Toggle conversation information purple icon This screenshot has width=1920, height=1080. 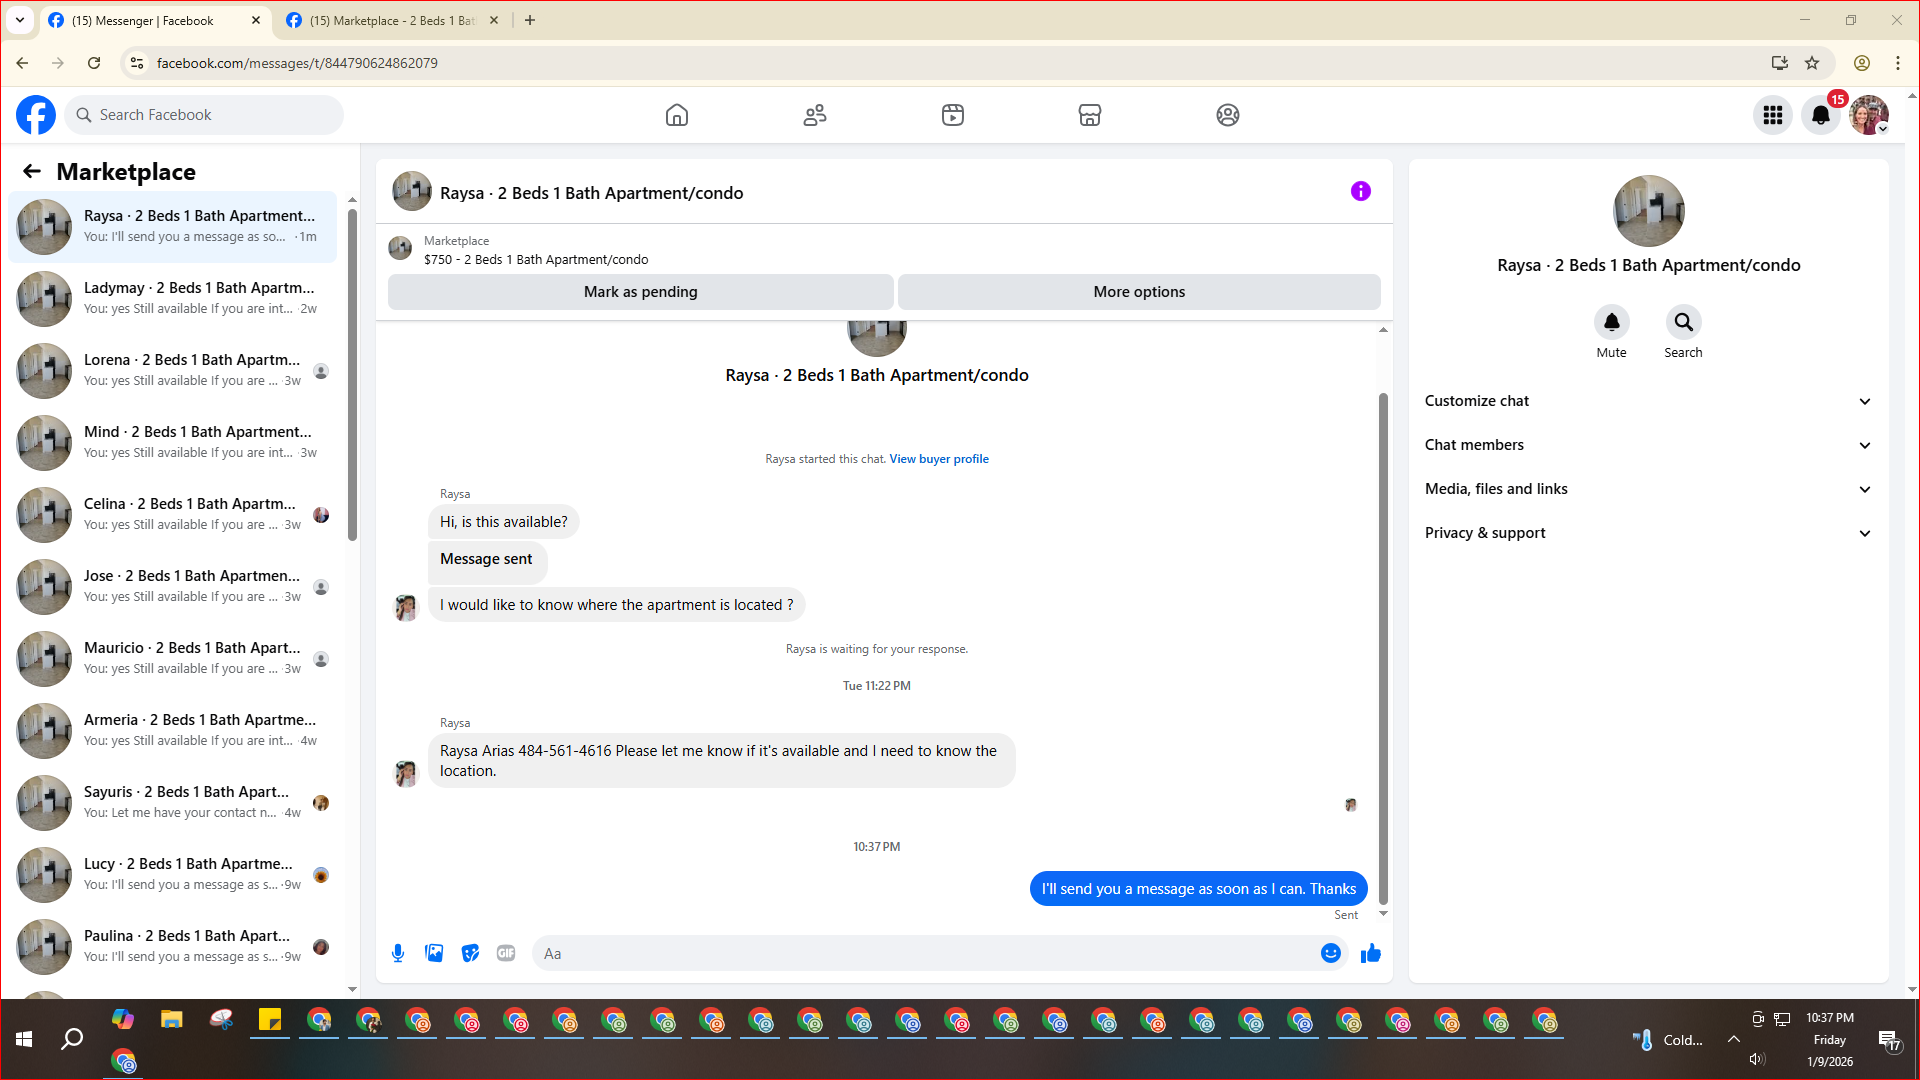tap(1360, 191)
